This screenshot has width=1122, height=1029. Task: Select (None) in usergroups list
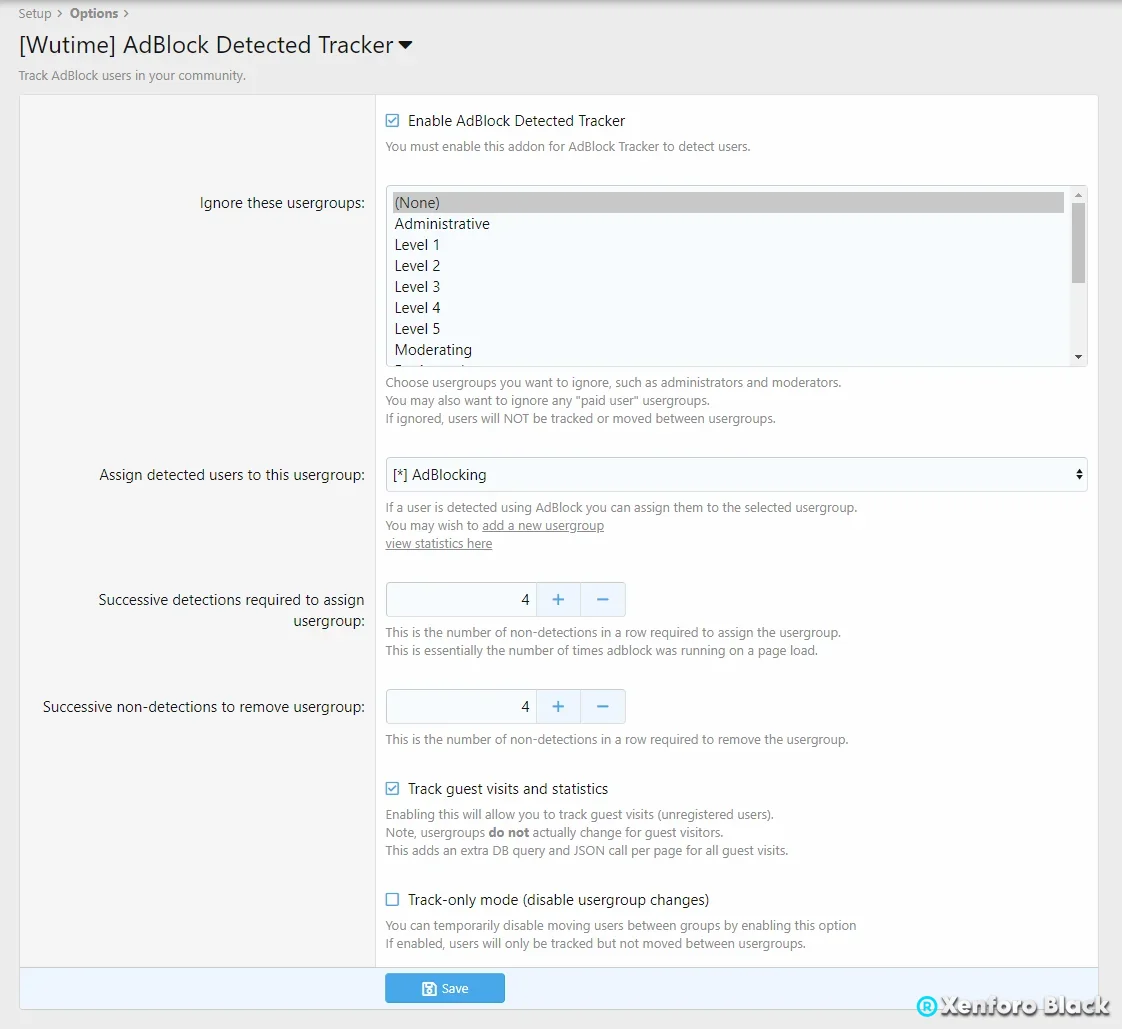[x=728, y=203]
